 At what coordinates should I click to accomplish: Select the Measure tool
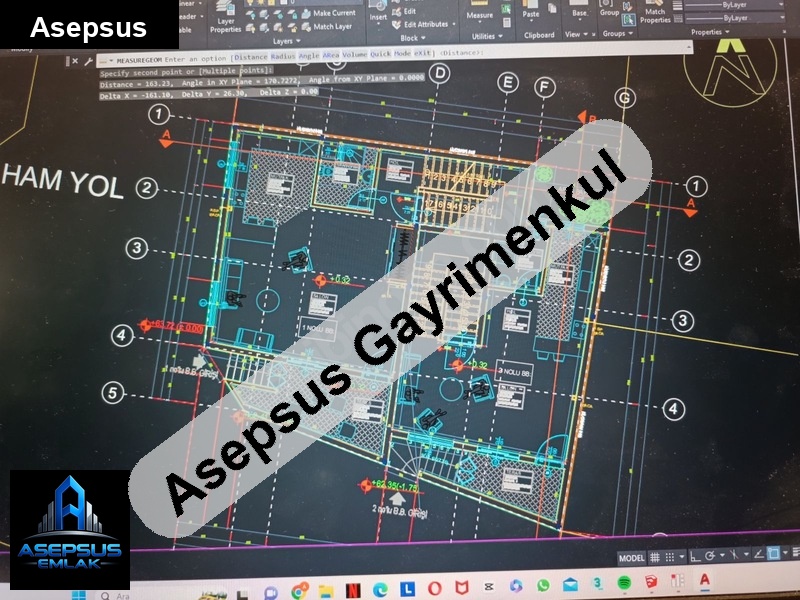coord(480,12)
